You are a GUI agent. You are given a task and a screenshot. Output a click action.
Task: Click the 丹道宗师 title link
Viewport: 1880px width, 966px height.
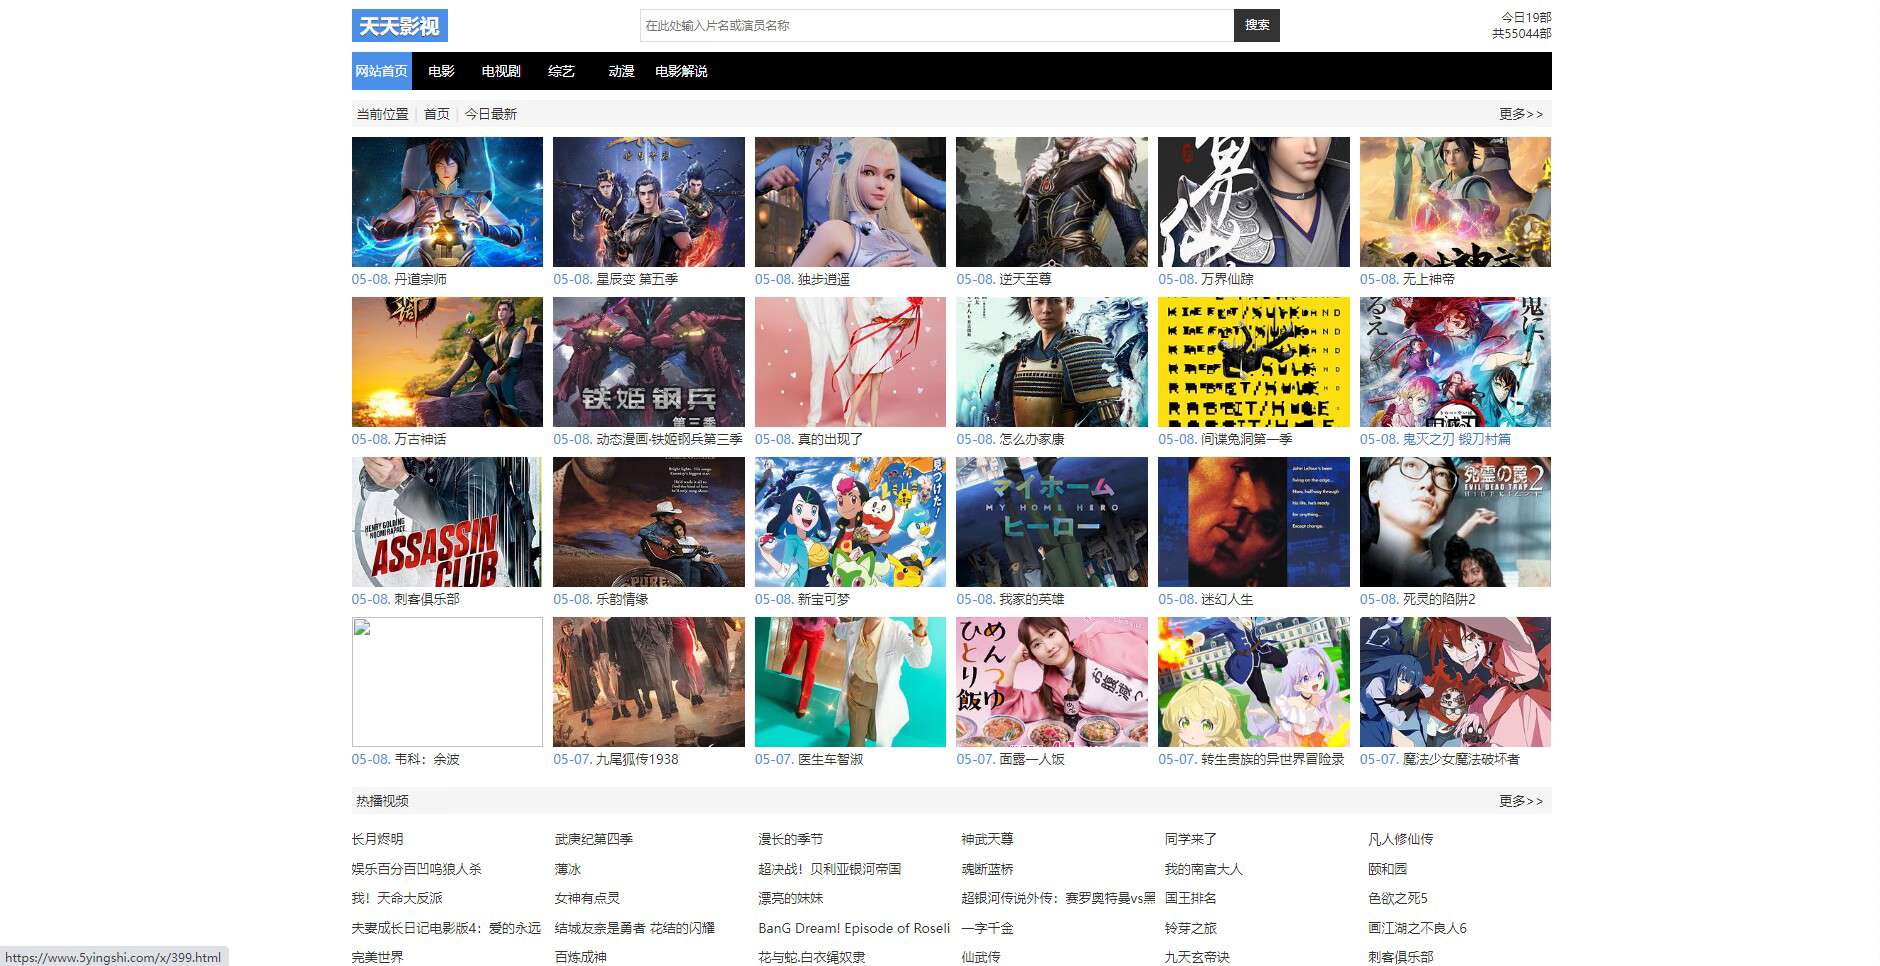coord(421,279)
